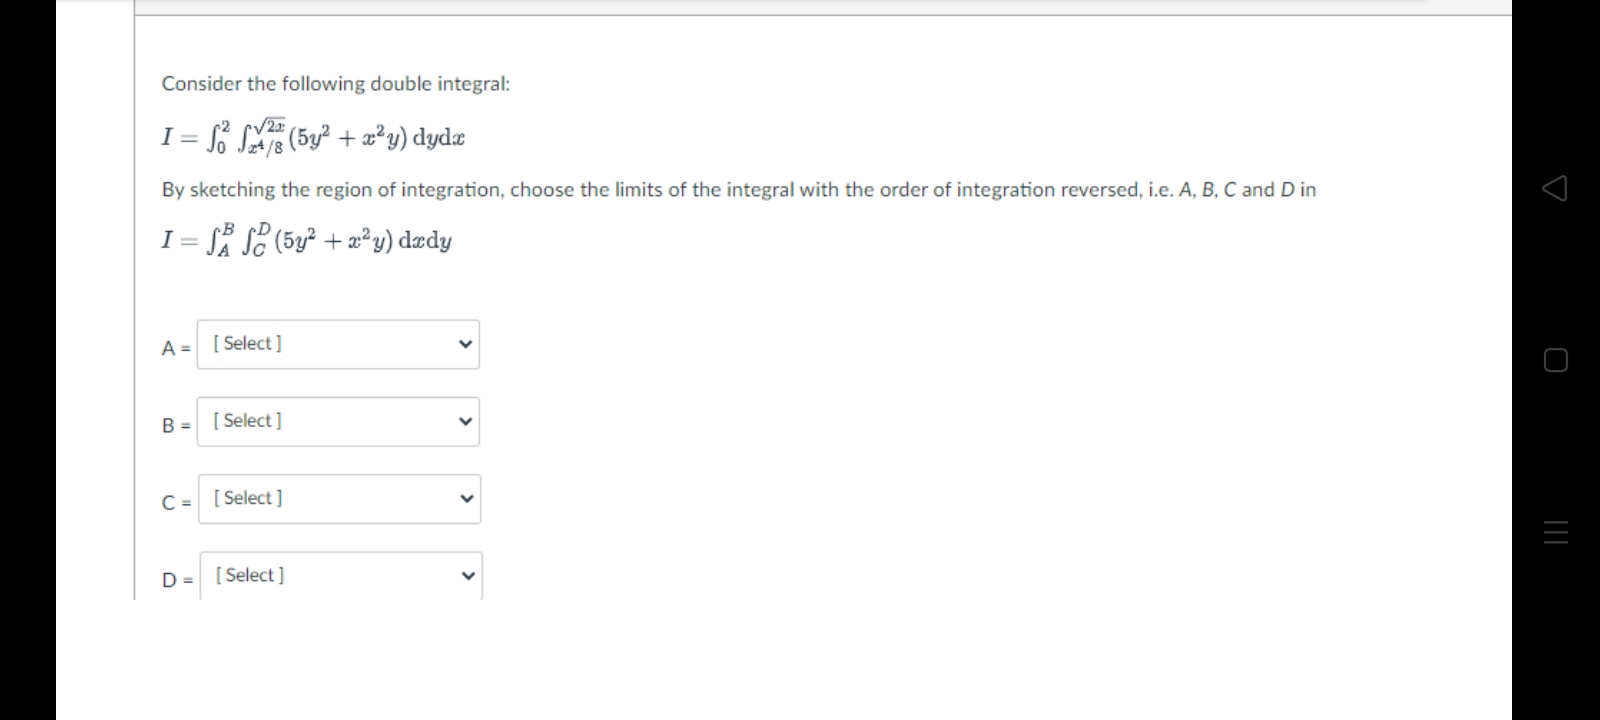Click the sketching region instruction text

coord(738,189)
